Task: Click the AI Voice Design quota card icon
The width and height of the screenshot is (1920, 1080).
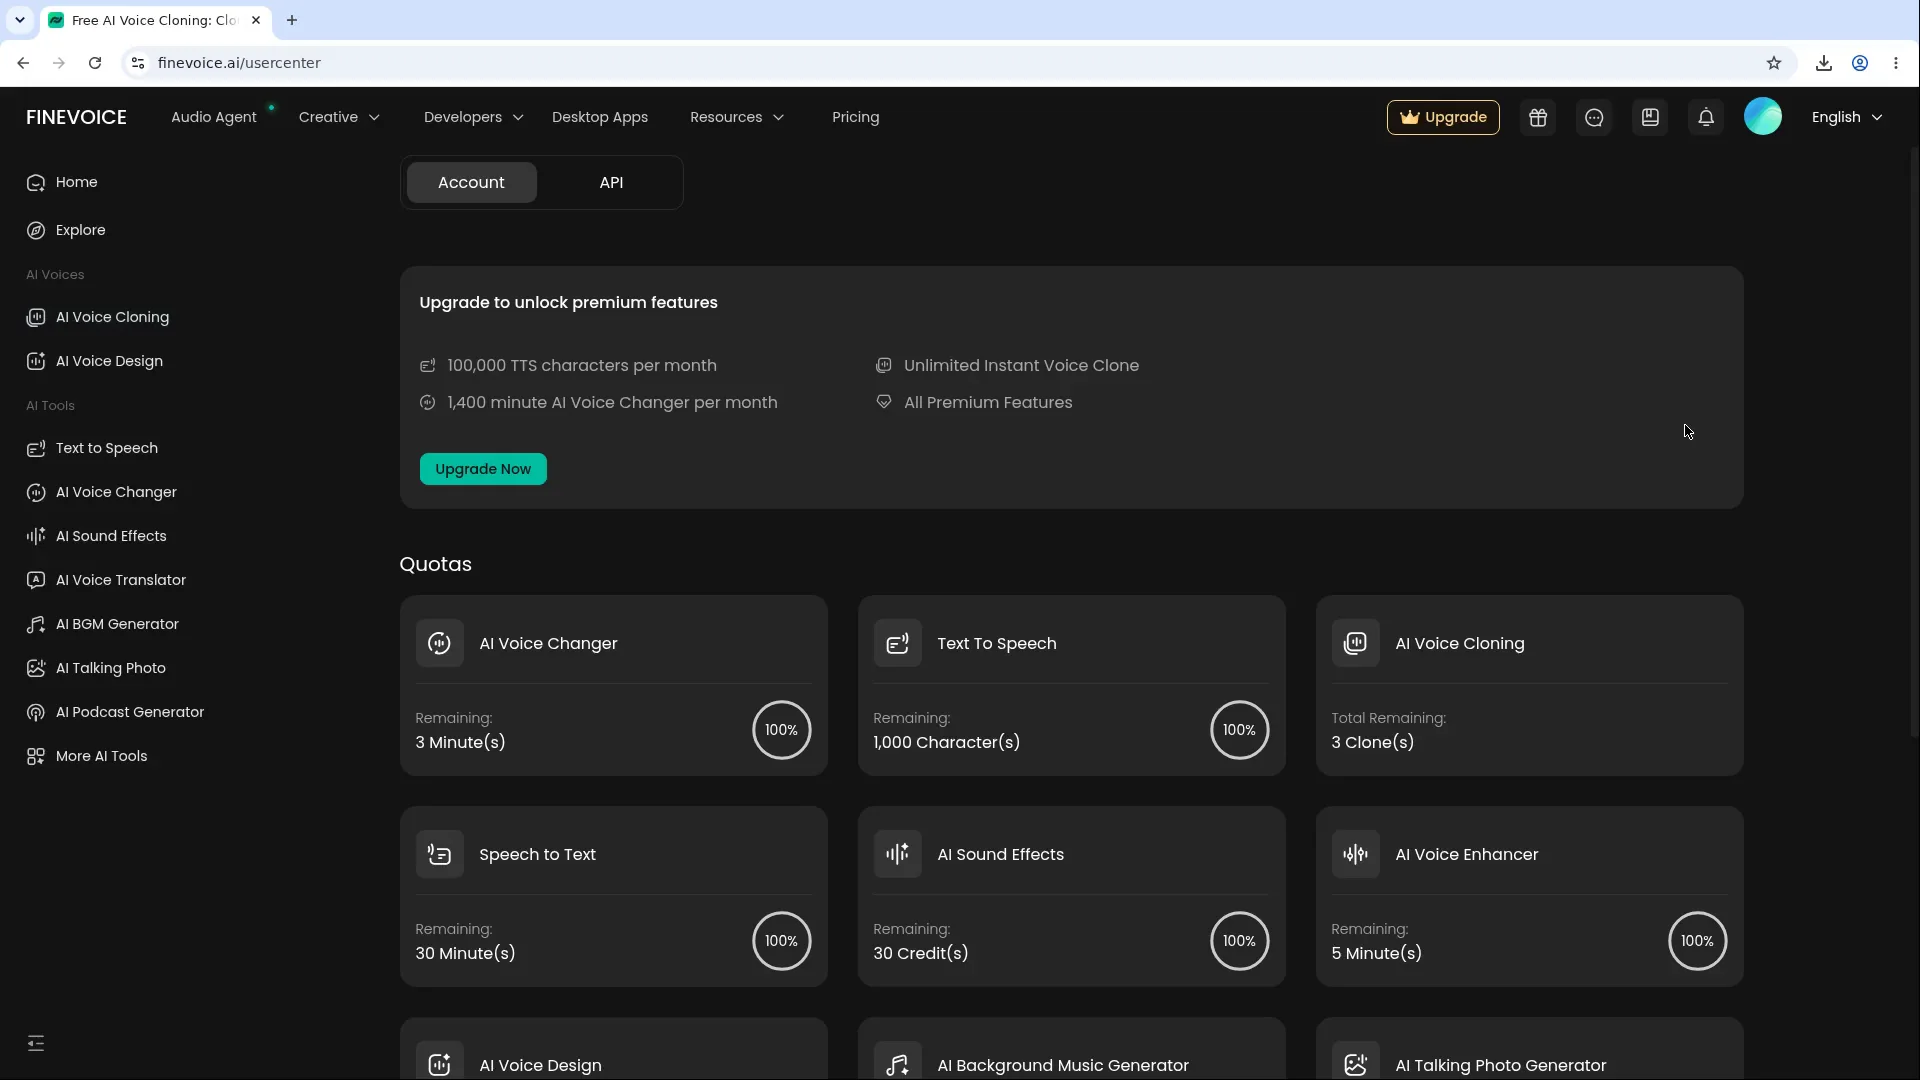Action: 439,1062
